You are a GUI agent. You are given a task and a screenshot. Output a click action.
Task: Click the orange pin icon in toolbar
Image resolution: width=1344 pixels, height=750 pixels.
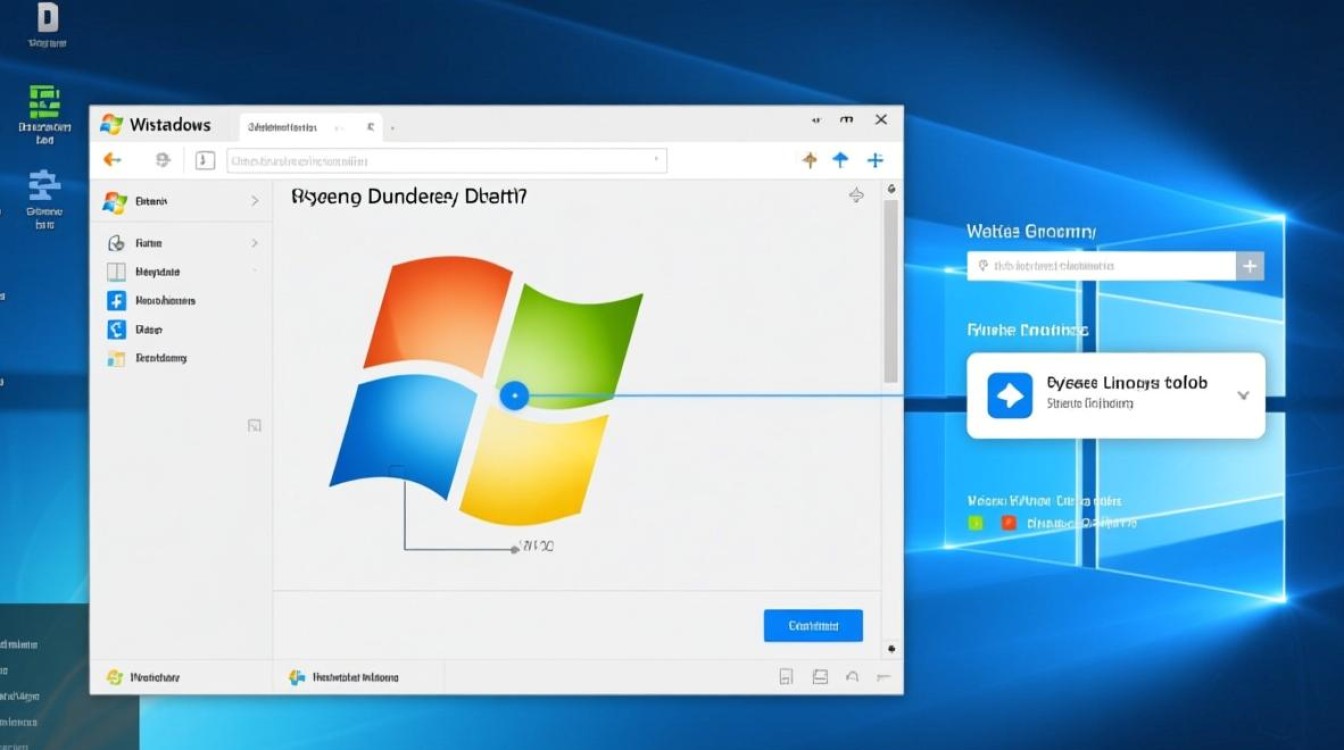[810, 160]
